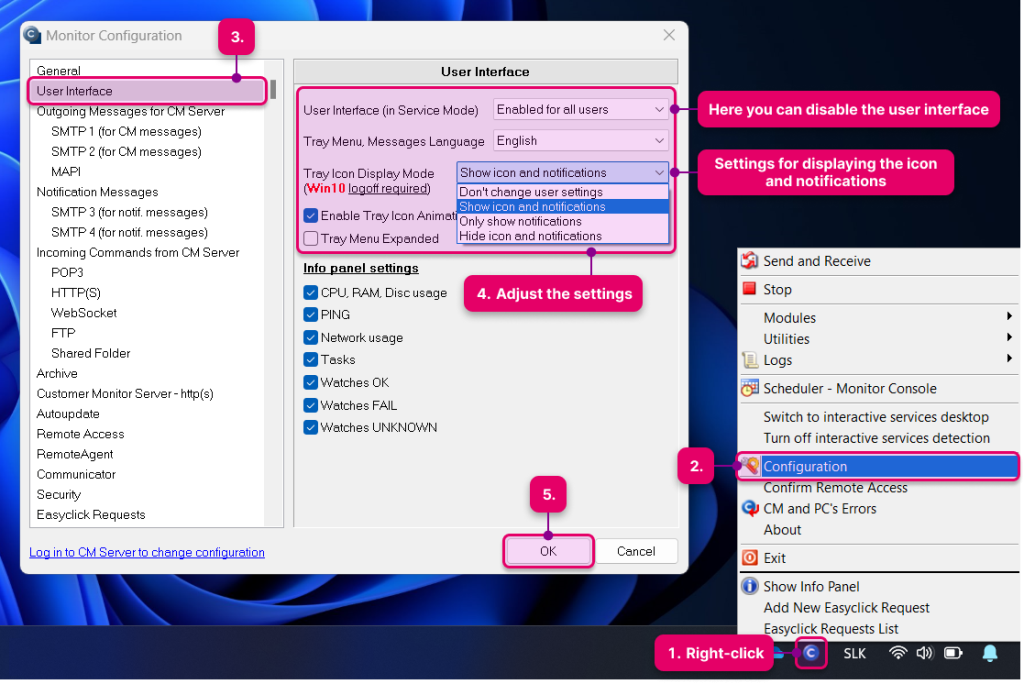
Task: Select Autoupdate tree item
Action: tap(68, 415)
